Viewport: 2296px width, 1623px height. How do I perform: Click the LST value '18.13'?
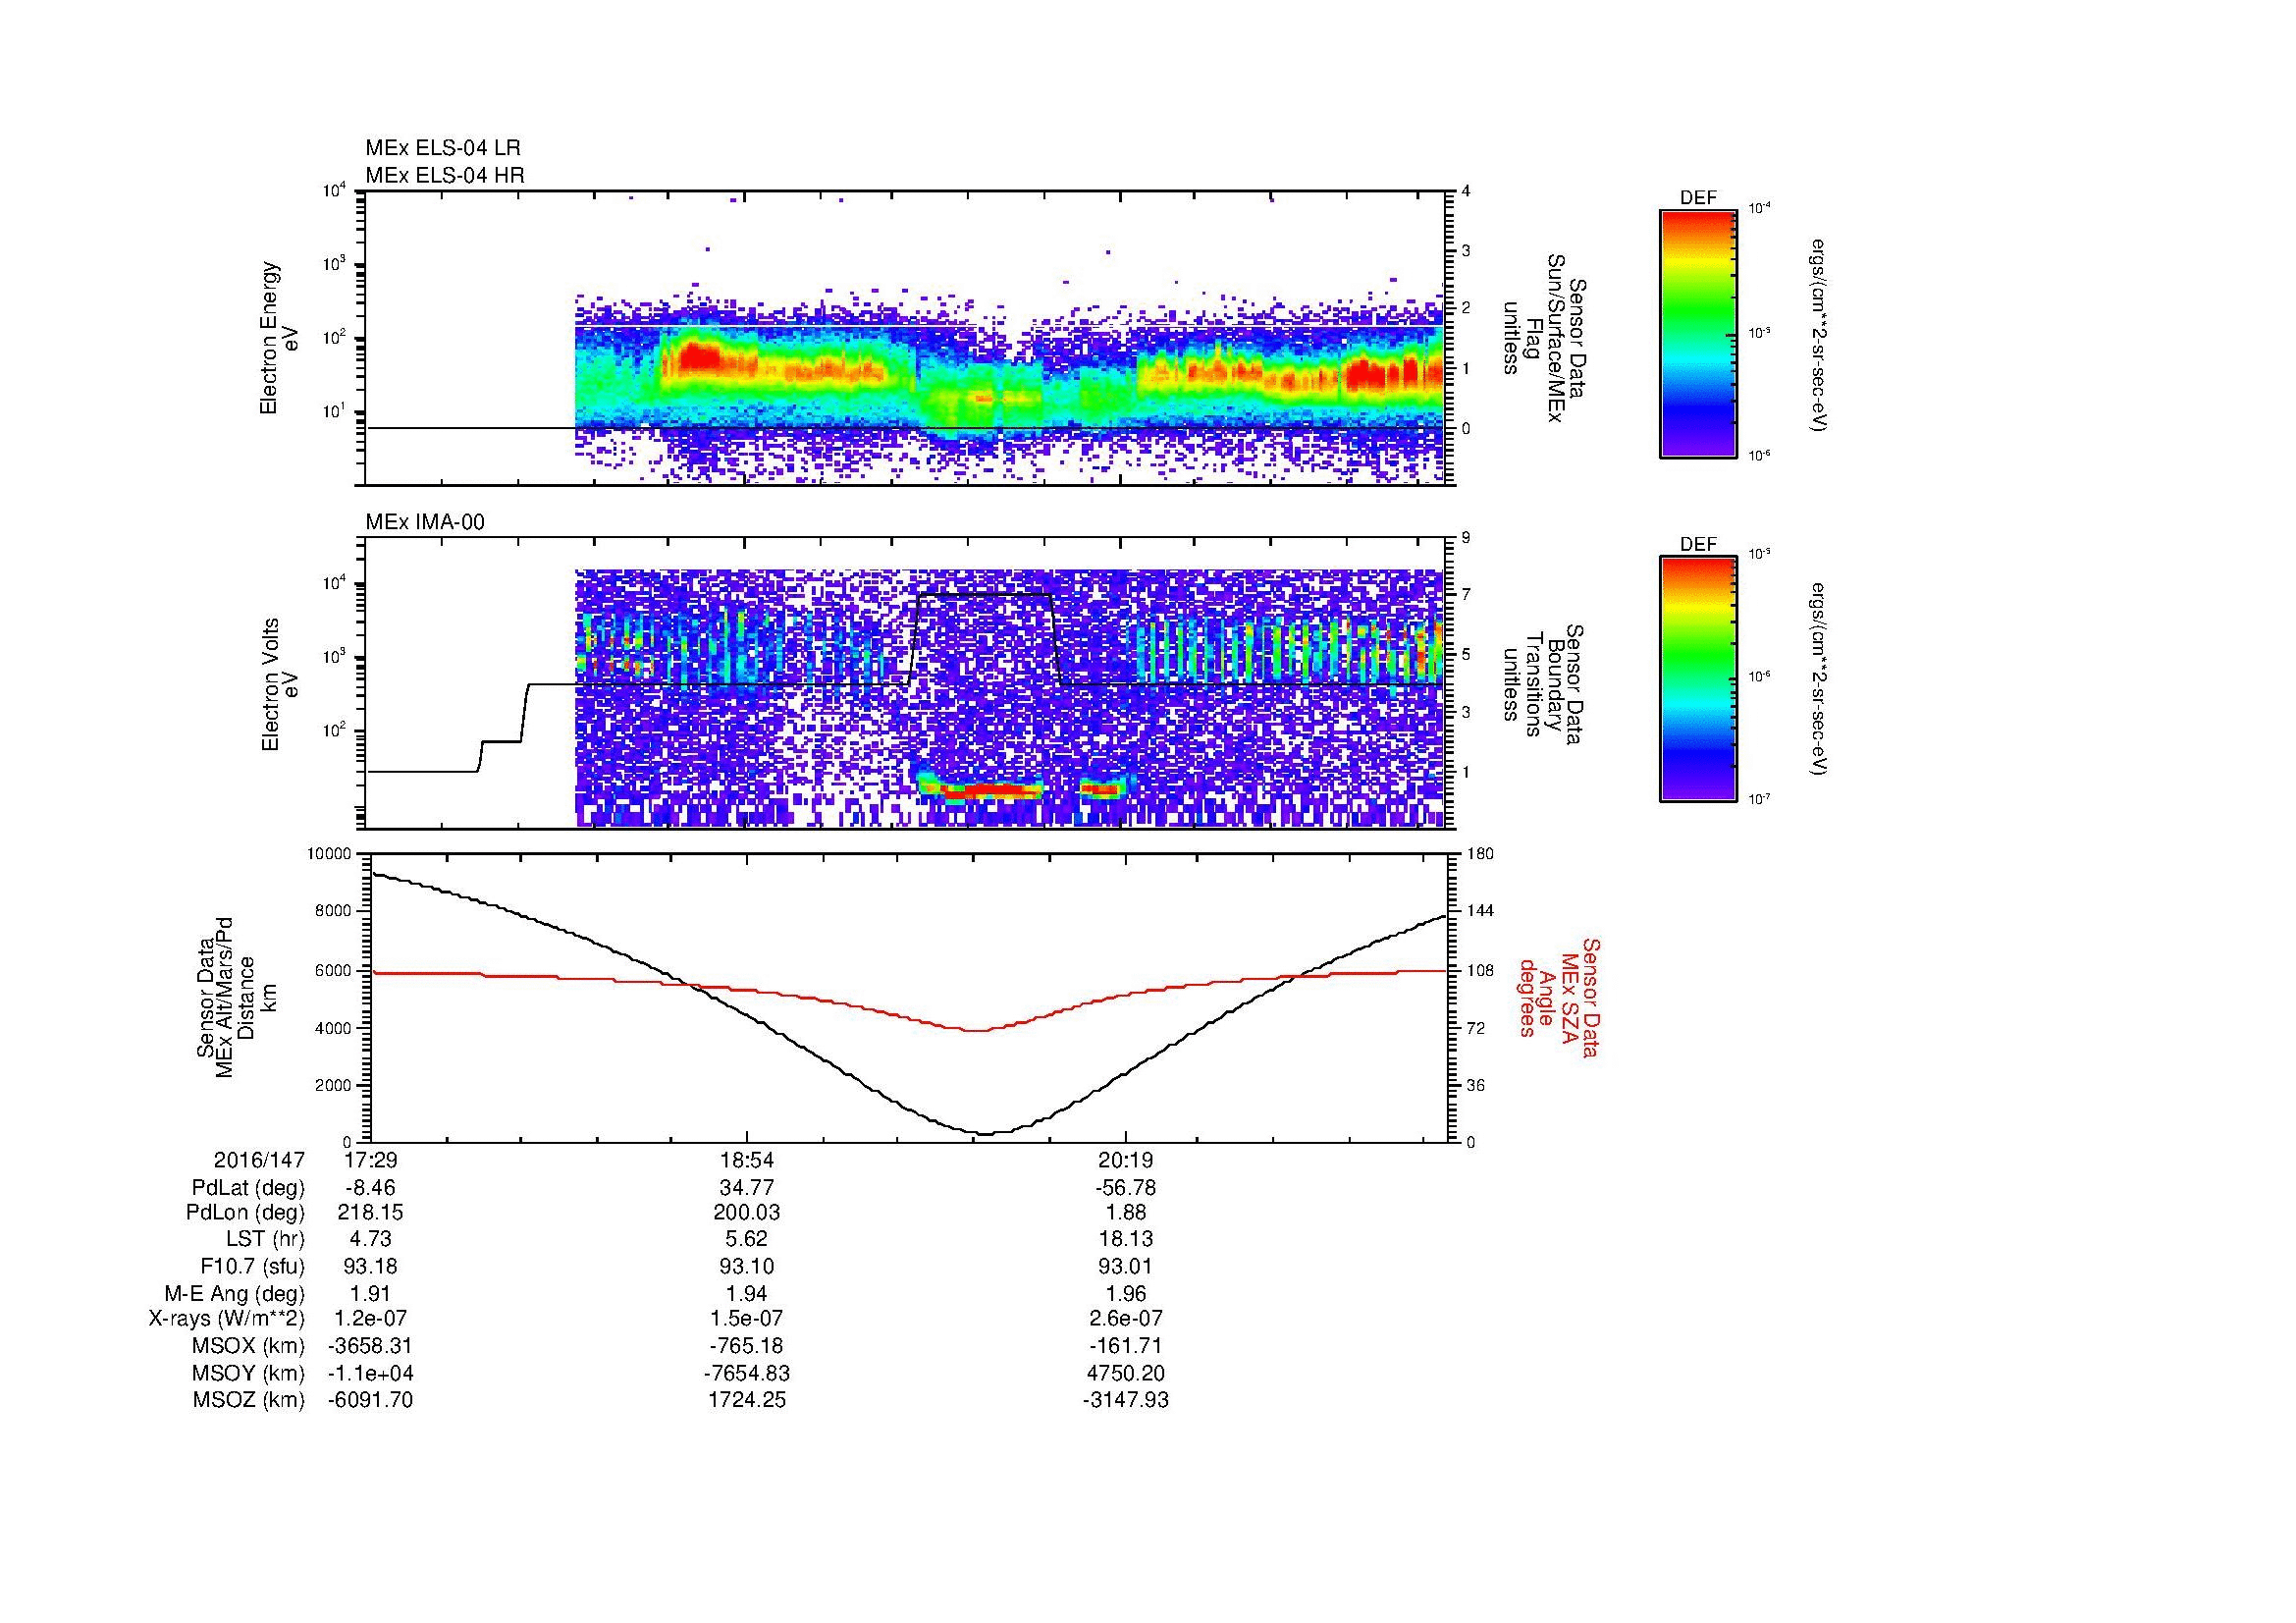tap(1125, 1239)
